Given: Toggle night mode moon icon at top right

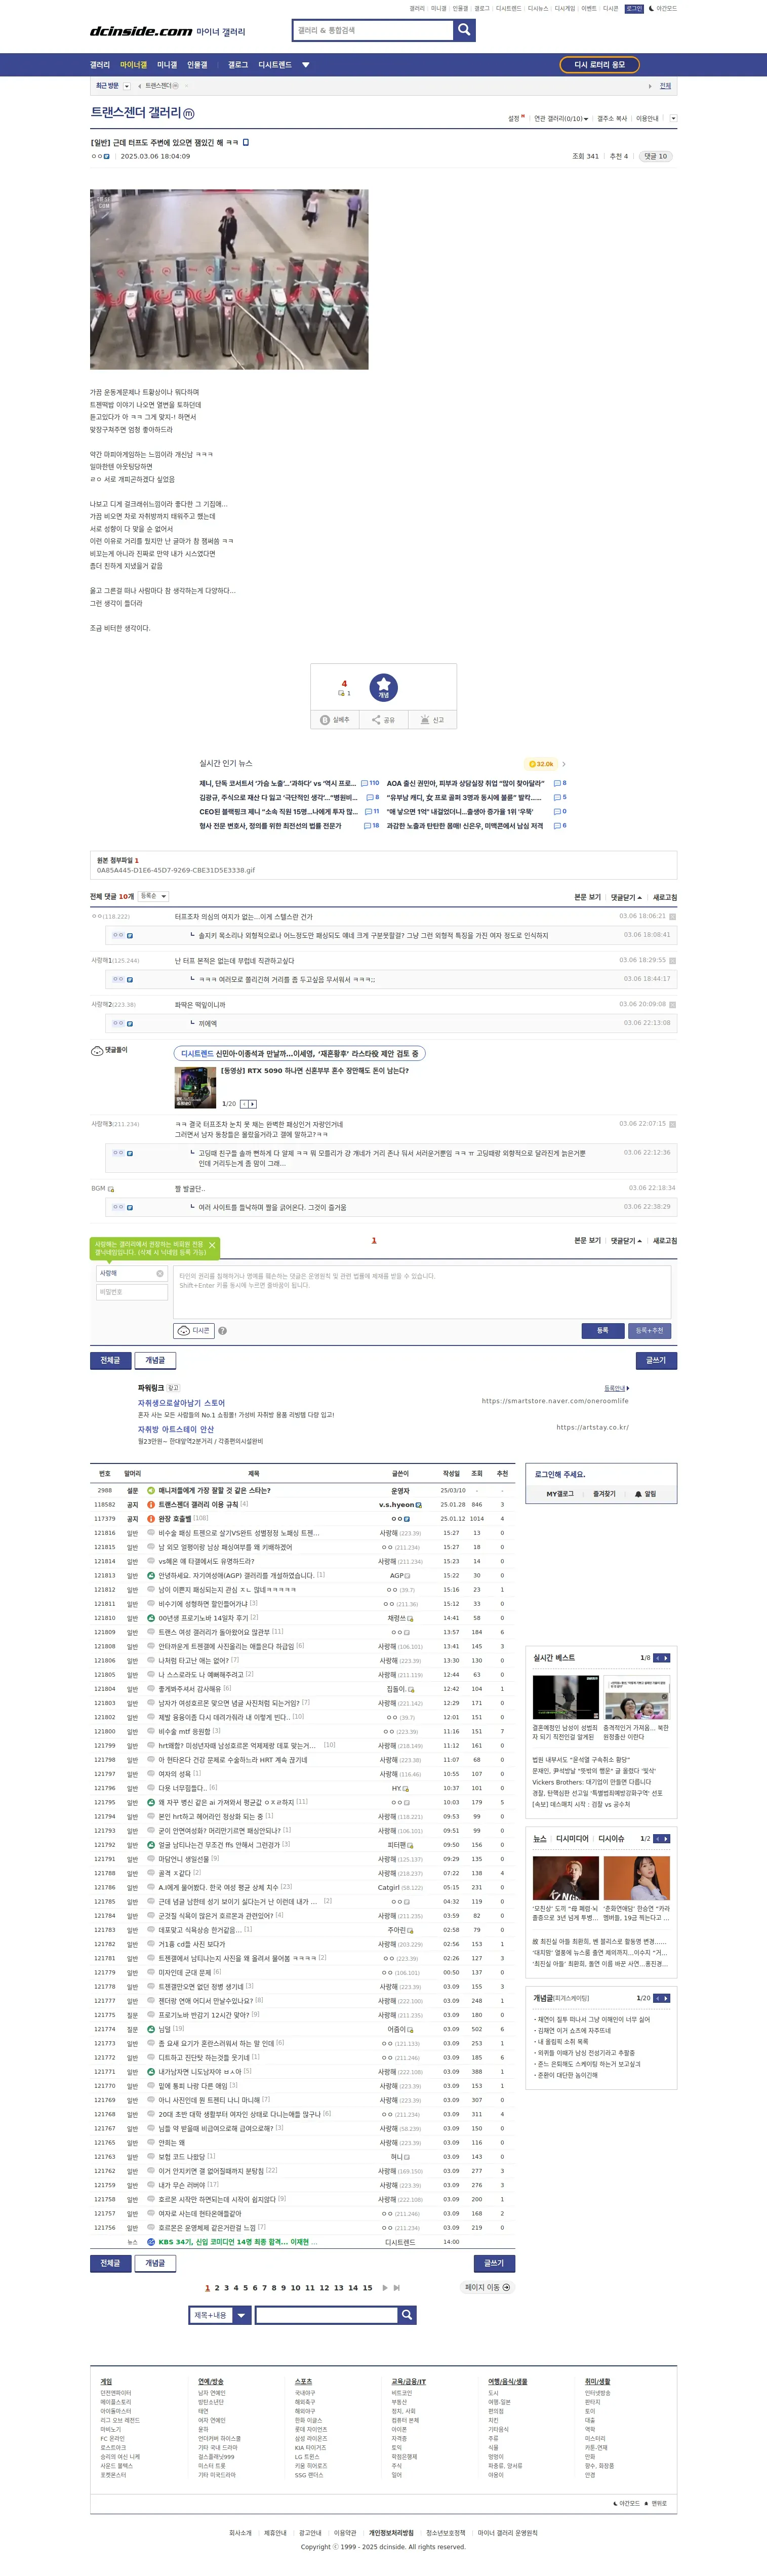Looking at the screenshot, I should (x=651, y=8).
